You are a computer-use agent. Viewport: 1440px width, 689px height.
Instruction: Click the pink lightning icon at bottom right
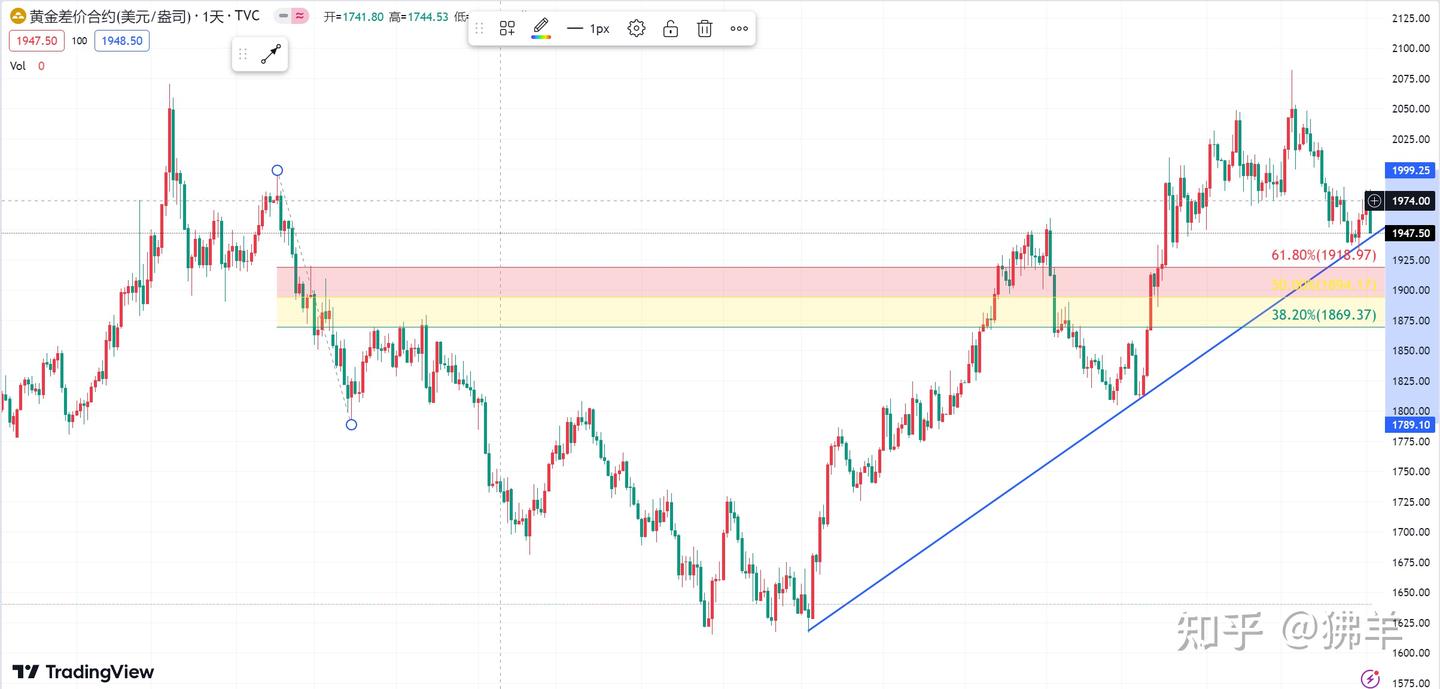(1370, 678)
